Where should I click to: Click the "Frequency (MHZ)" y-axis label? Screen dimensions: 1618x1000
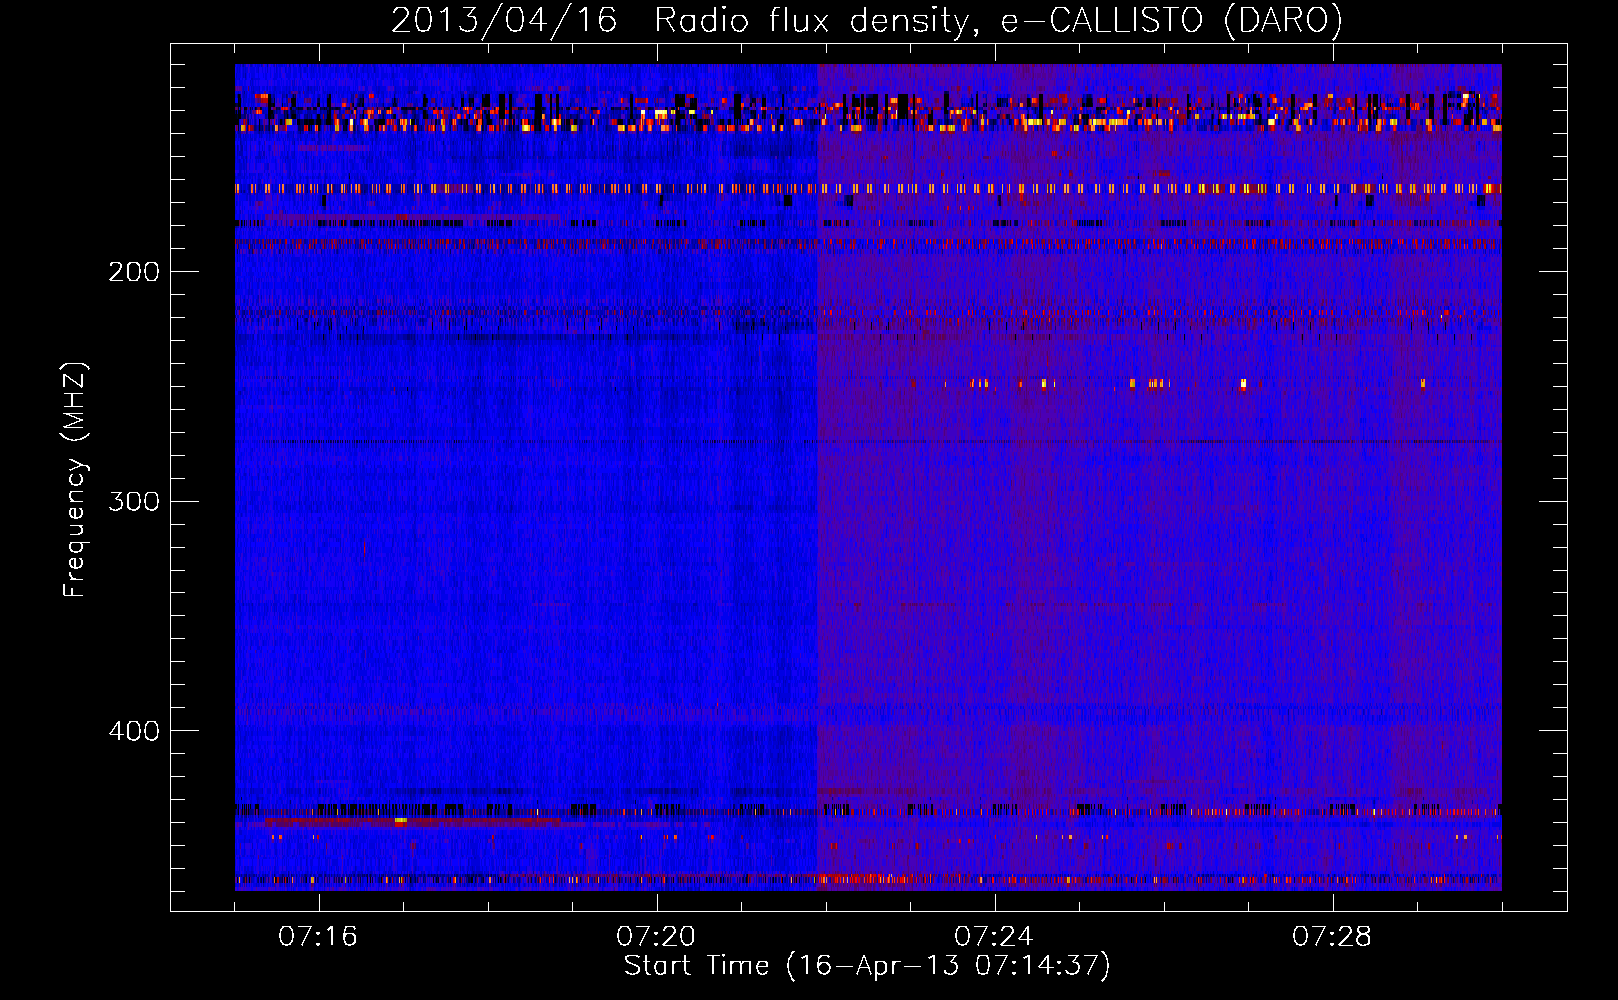coord(75,480)
